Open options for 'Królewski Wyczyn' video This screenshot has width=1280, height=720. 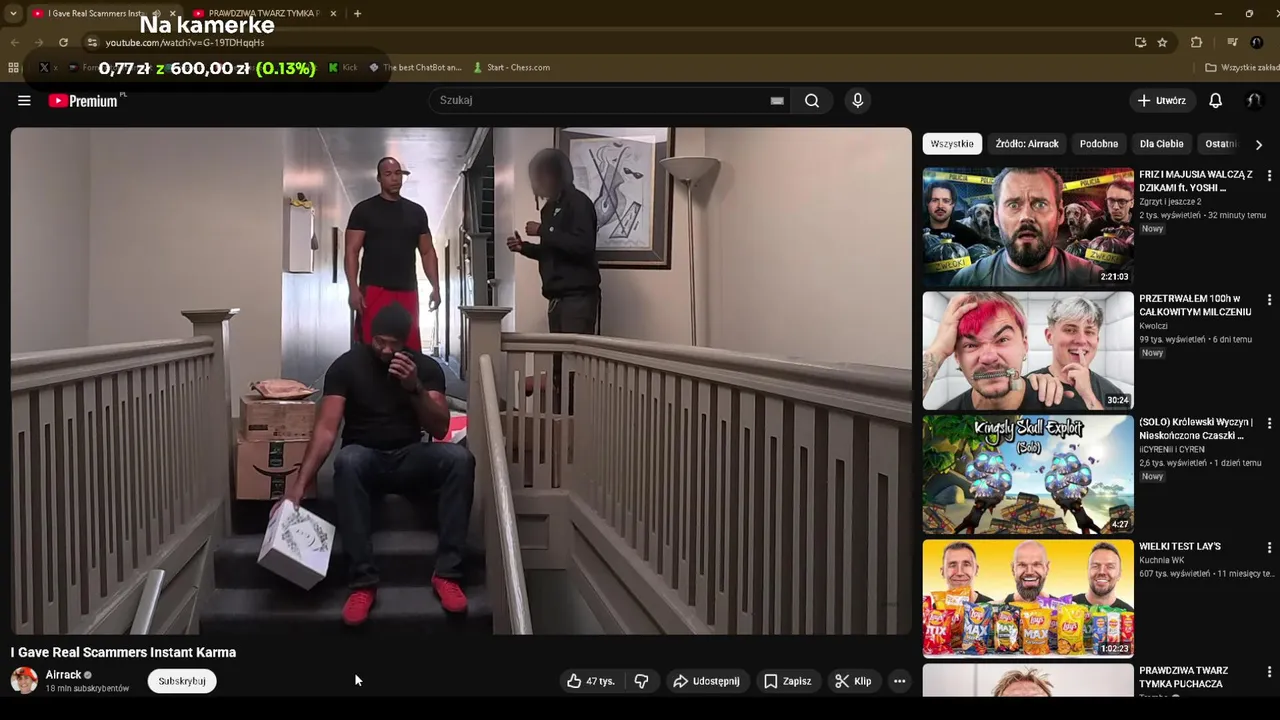click(x=1269, y=423)
